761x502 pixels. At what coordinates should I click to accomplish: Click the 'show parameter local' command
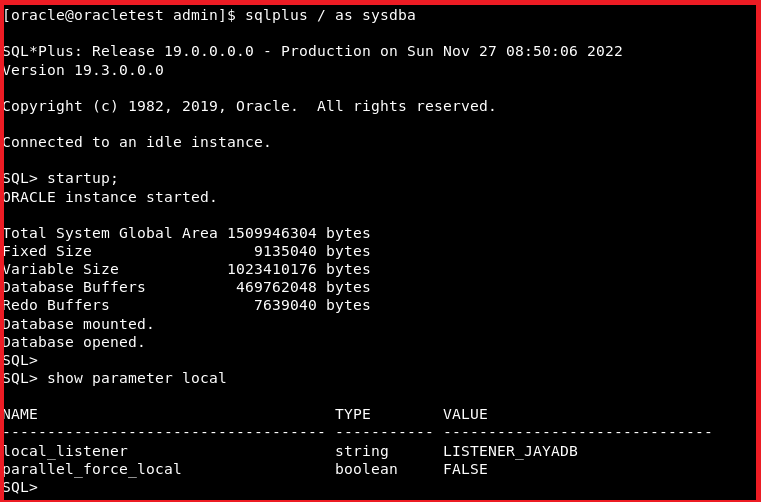[x=136, y=378]
